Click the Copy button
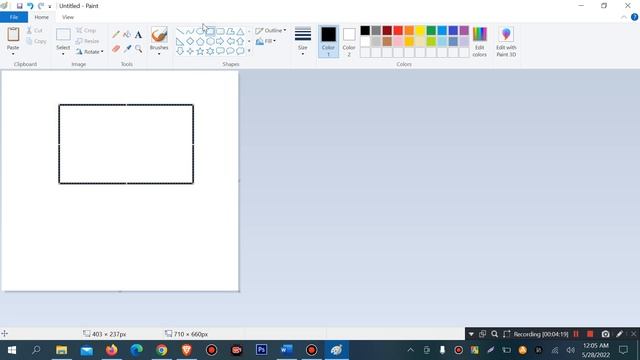640x360 pixels. 36,41
